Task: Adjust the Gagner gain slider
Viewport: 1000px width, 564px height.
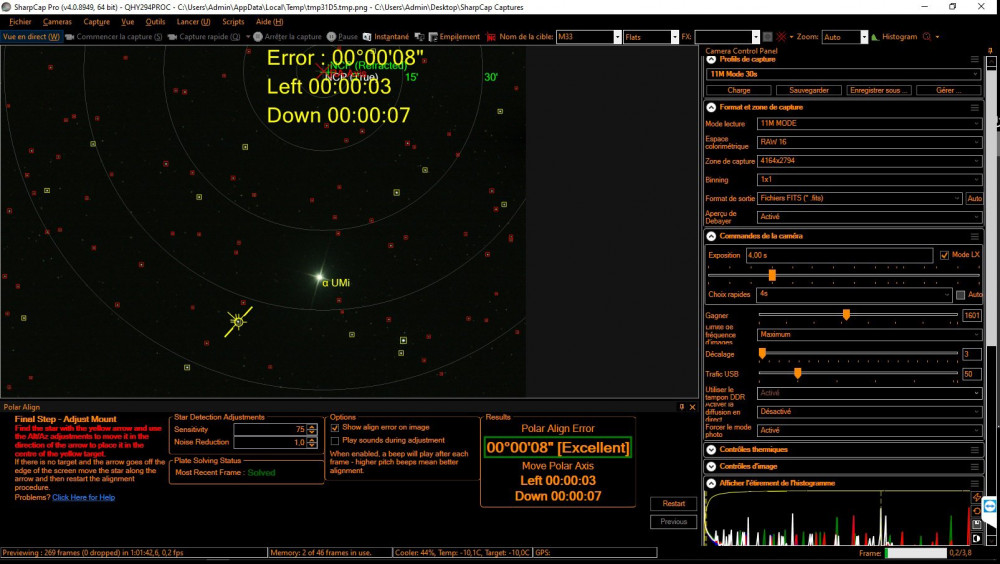Action: [846, 315]
